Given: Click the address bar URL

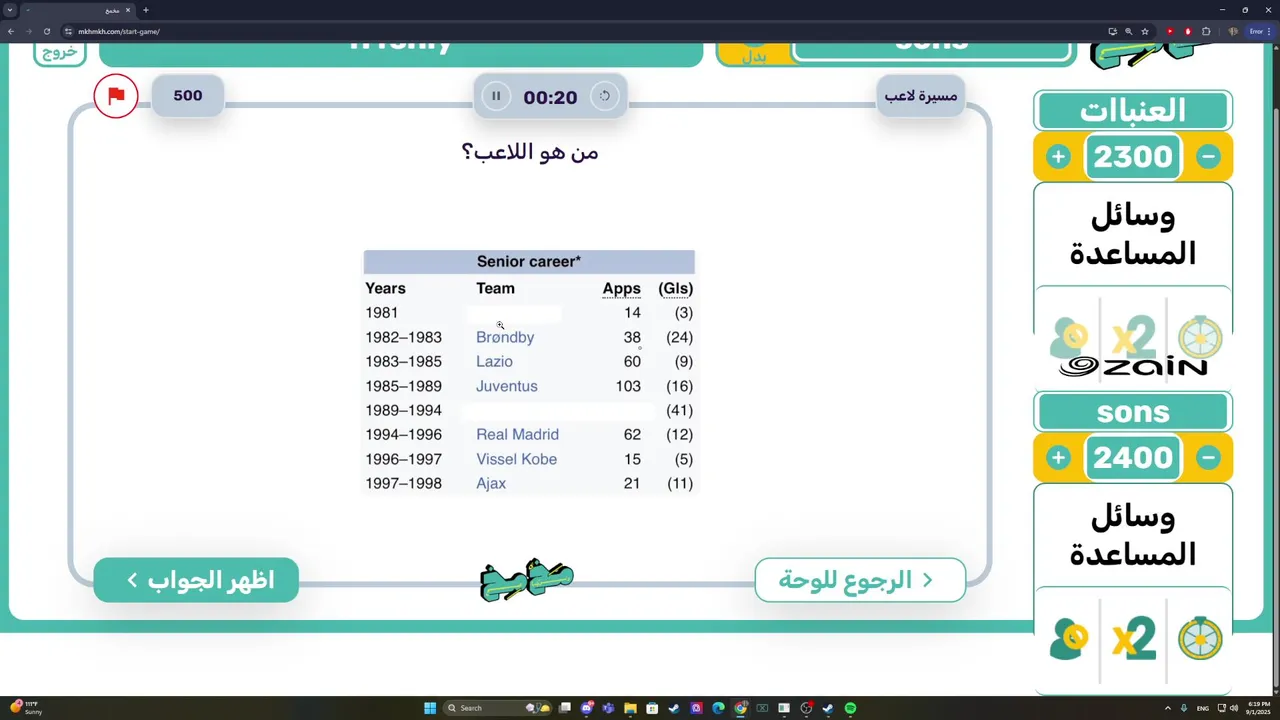Looking at the screenshot, I should click(119, 31).
